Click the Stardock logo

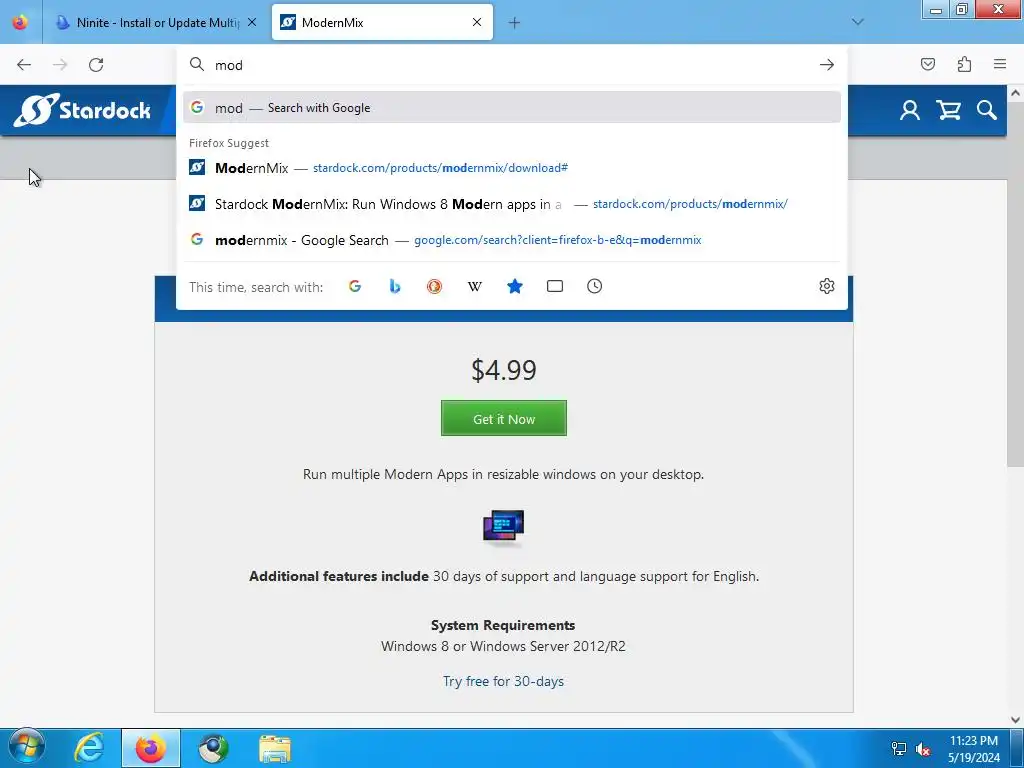(82, 110)
